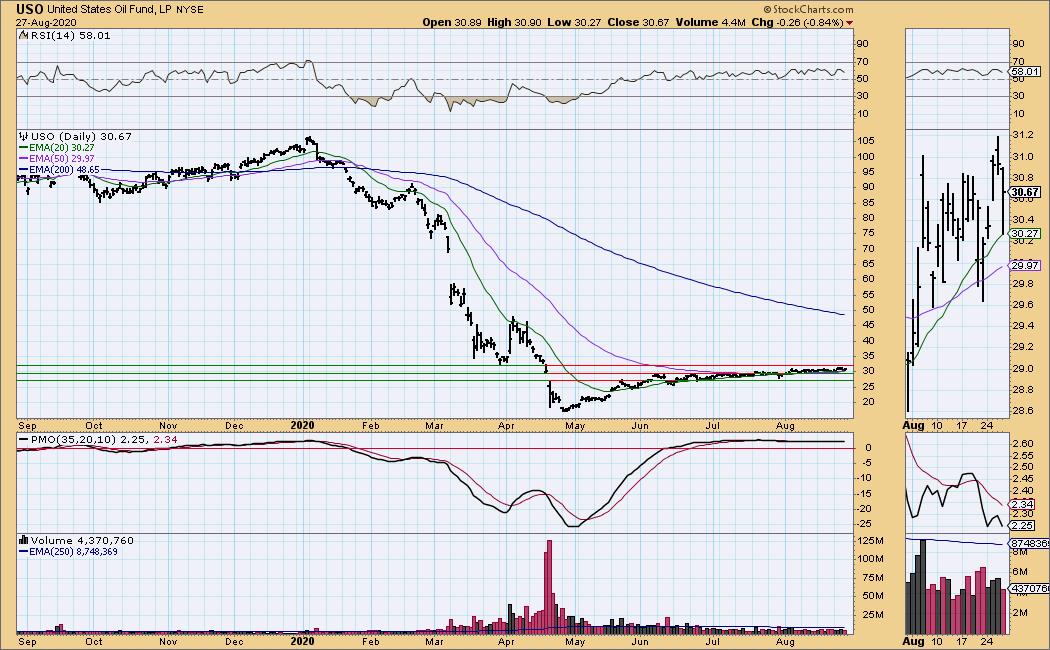Image resolution: width=1050 pixels, height=650 pixels.
Task: Click the 2.34 PMO signal tag on mini chart
Action: [x=1022, y=505]
